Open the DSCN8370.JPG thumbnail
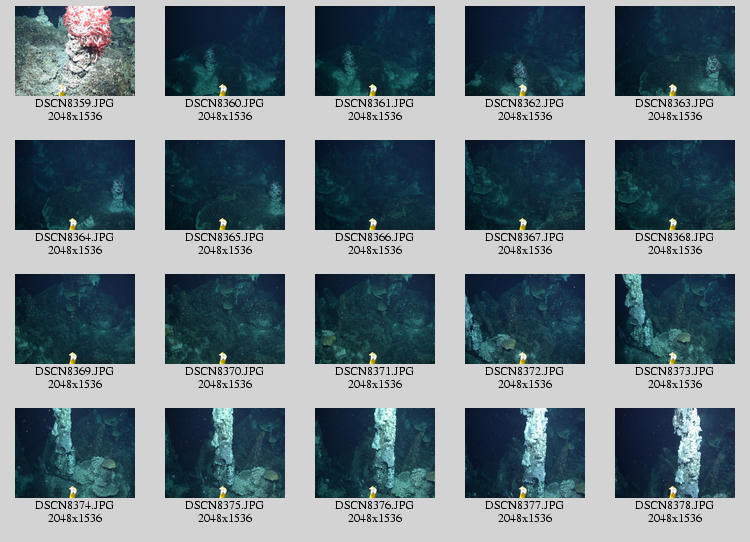This screenshot has width=750, height=542. click(225, 319)
